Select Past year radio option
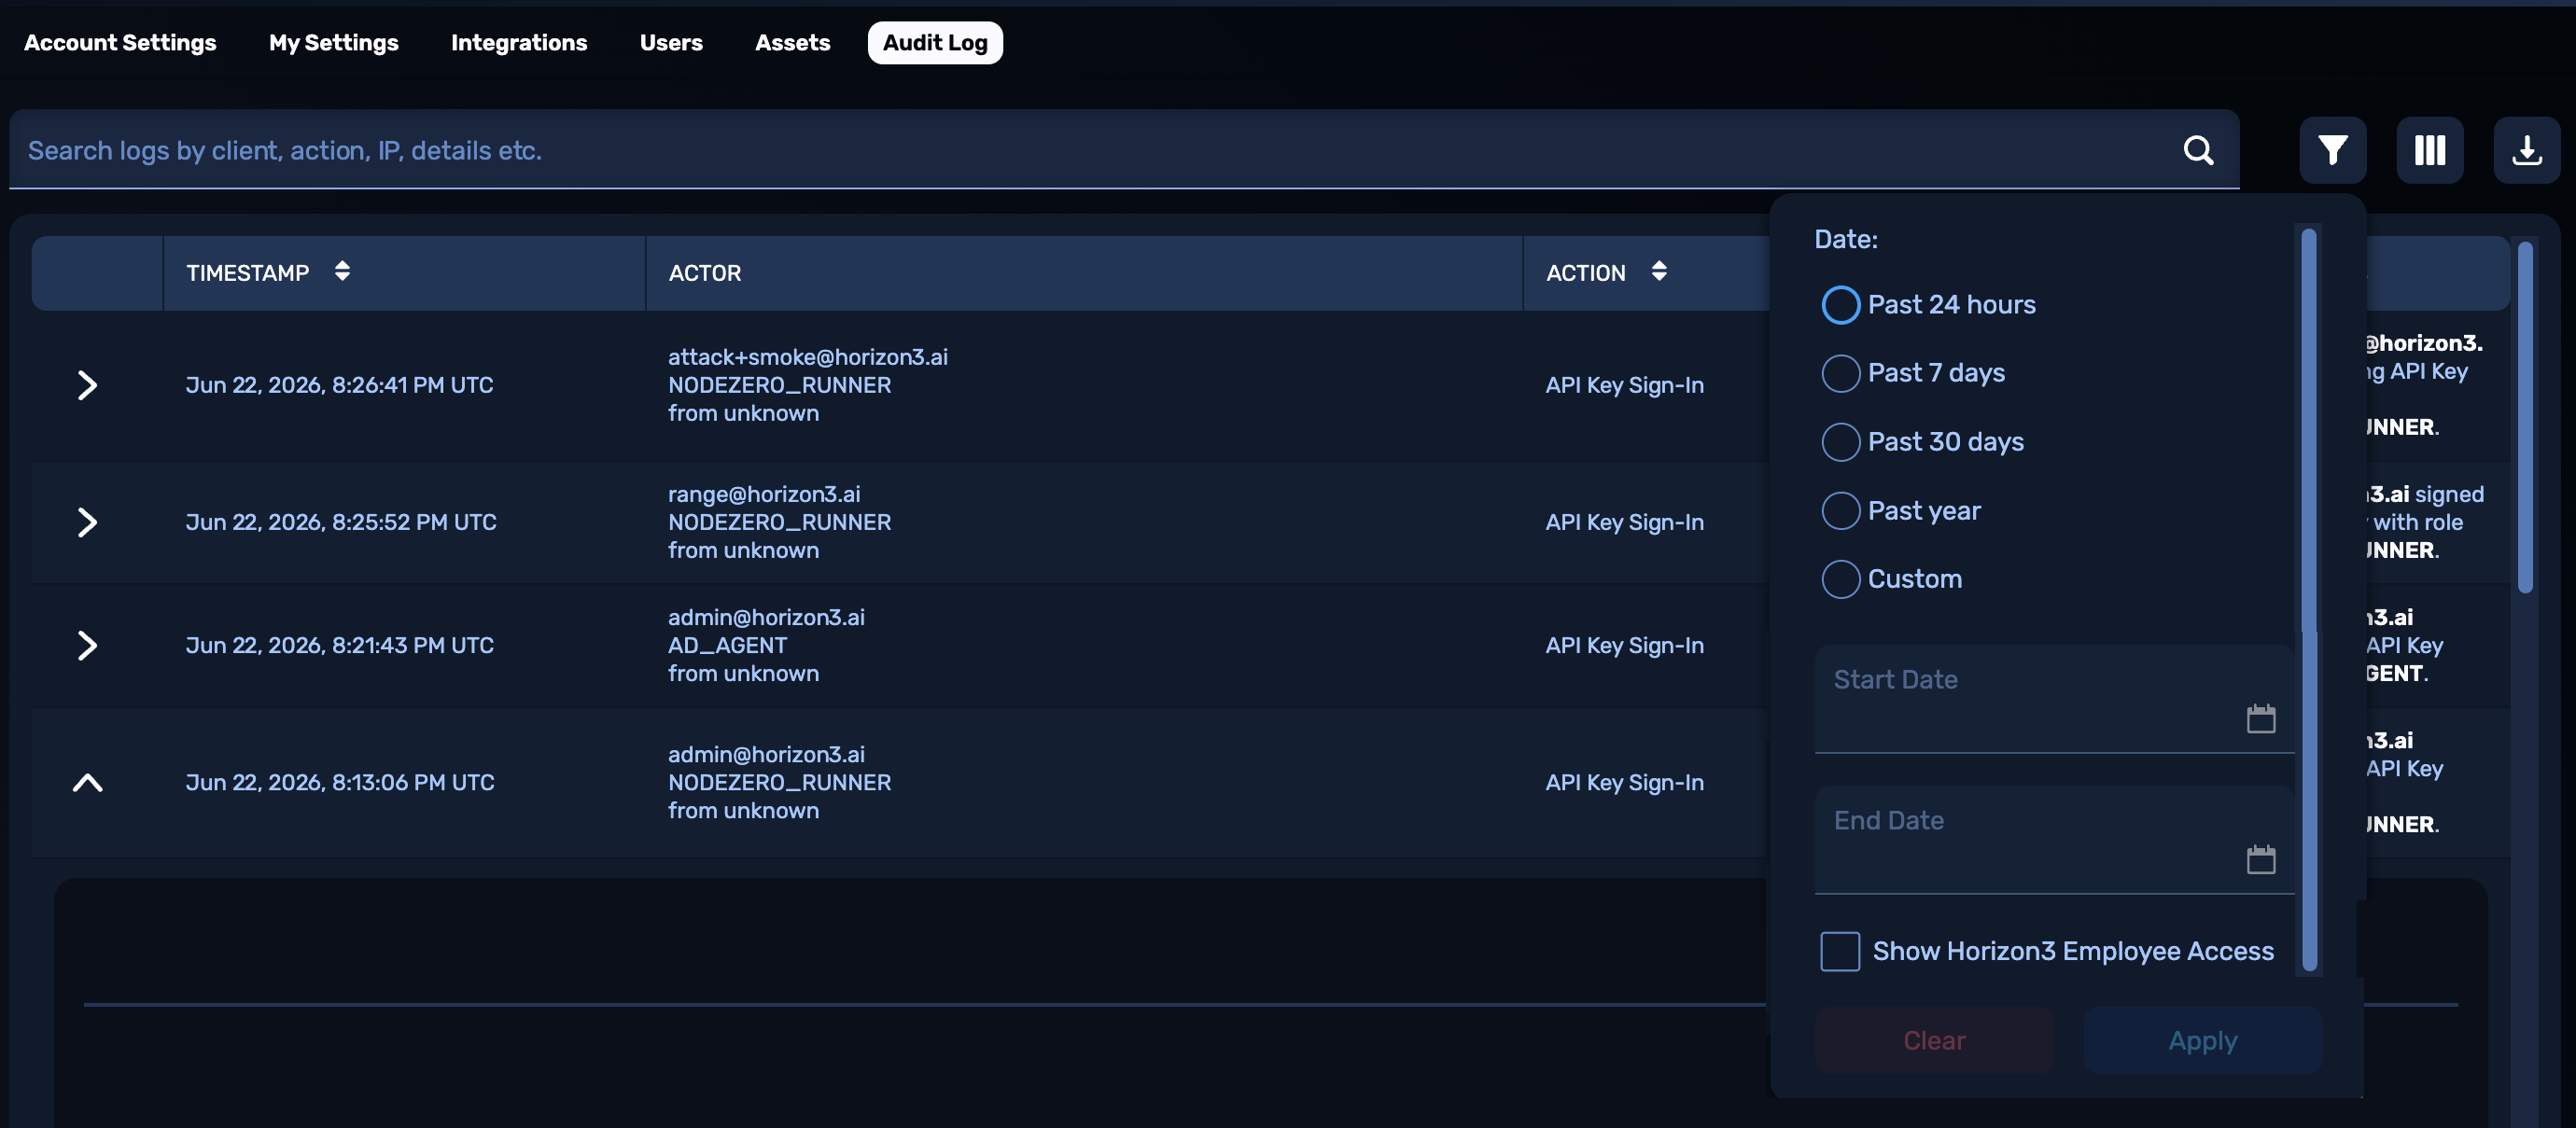This screenshot has width=2576, height=1128. tap(1840, 510)
